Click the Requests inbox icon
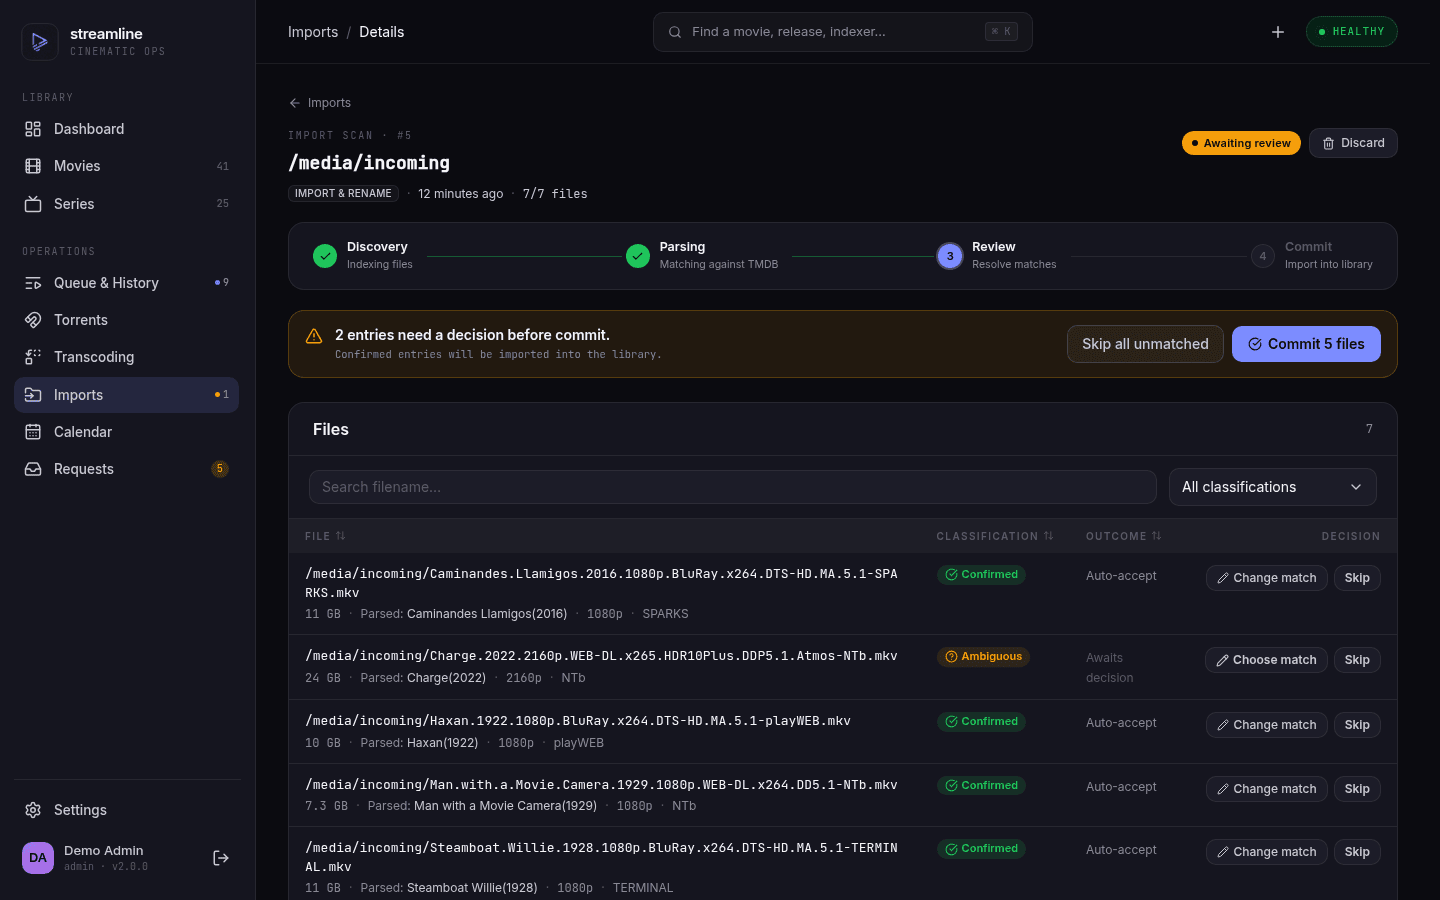 [33, 469]
